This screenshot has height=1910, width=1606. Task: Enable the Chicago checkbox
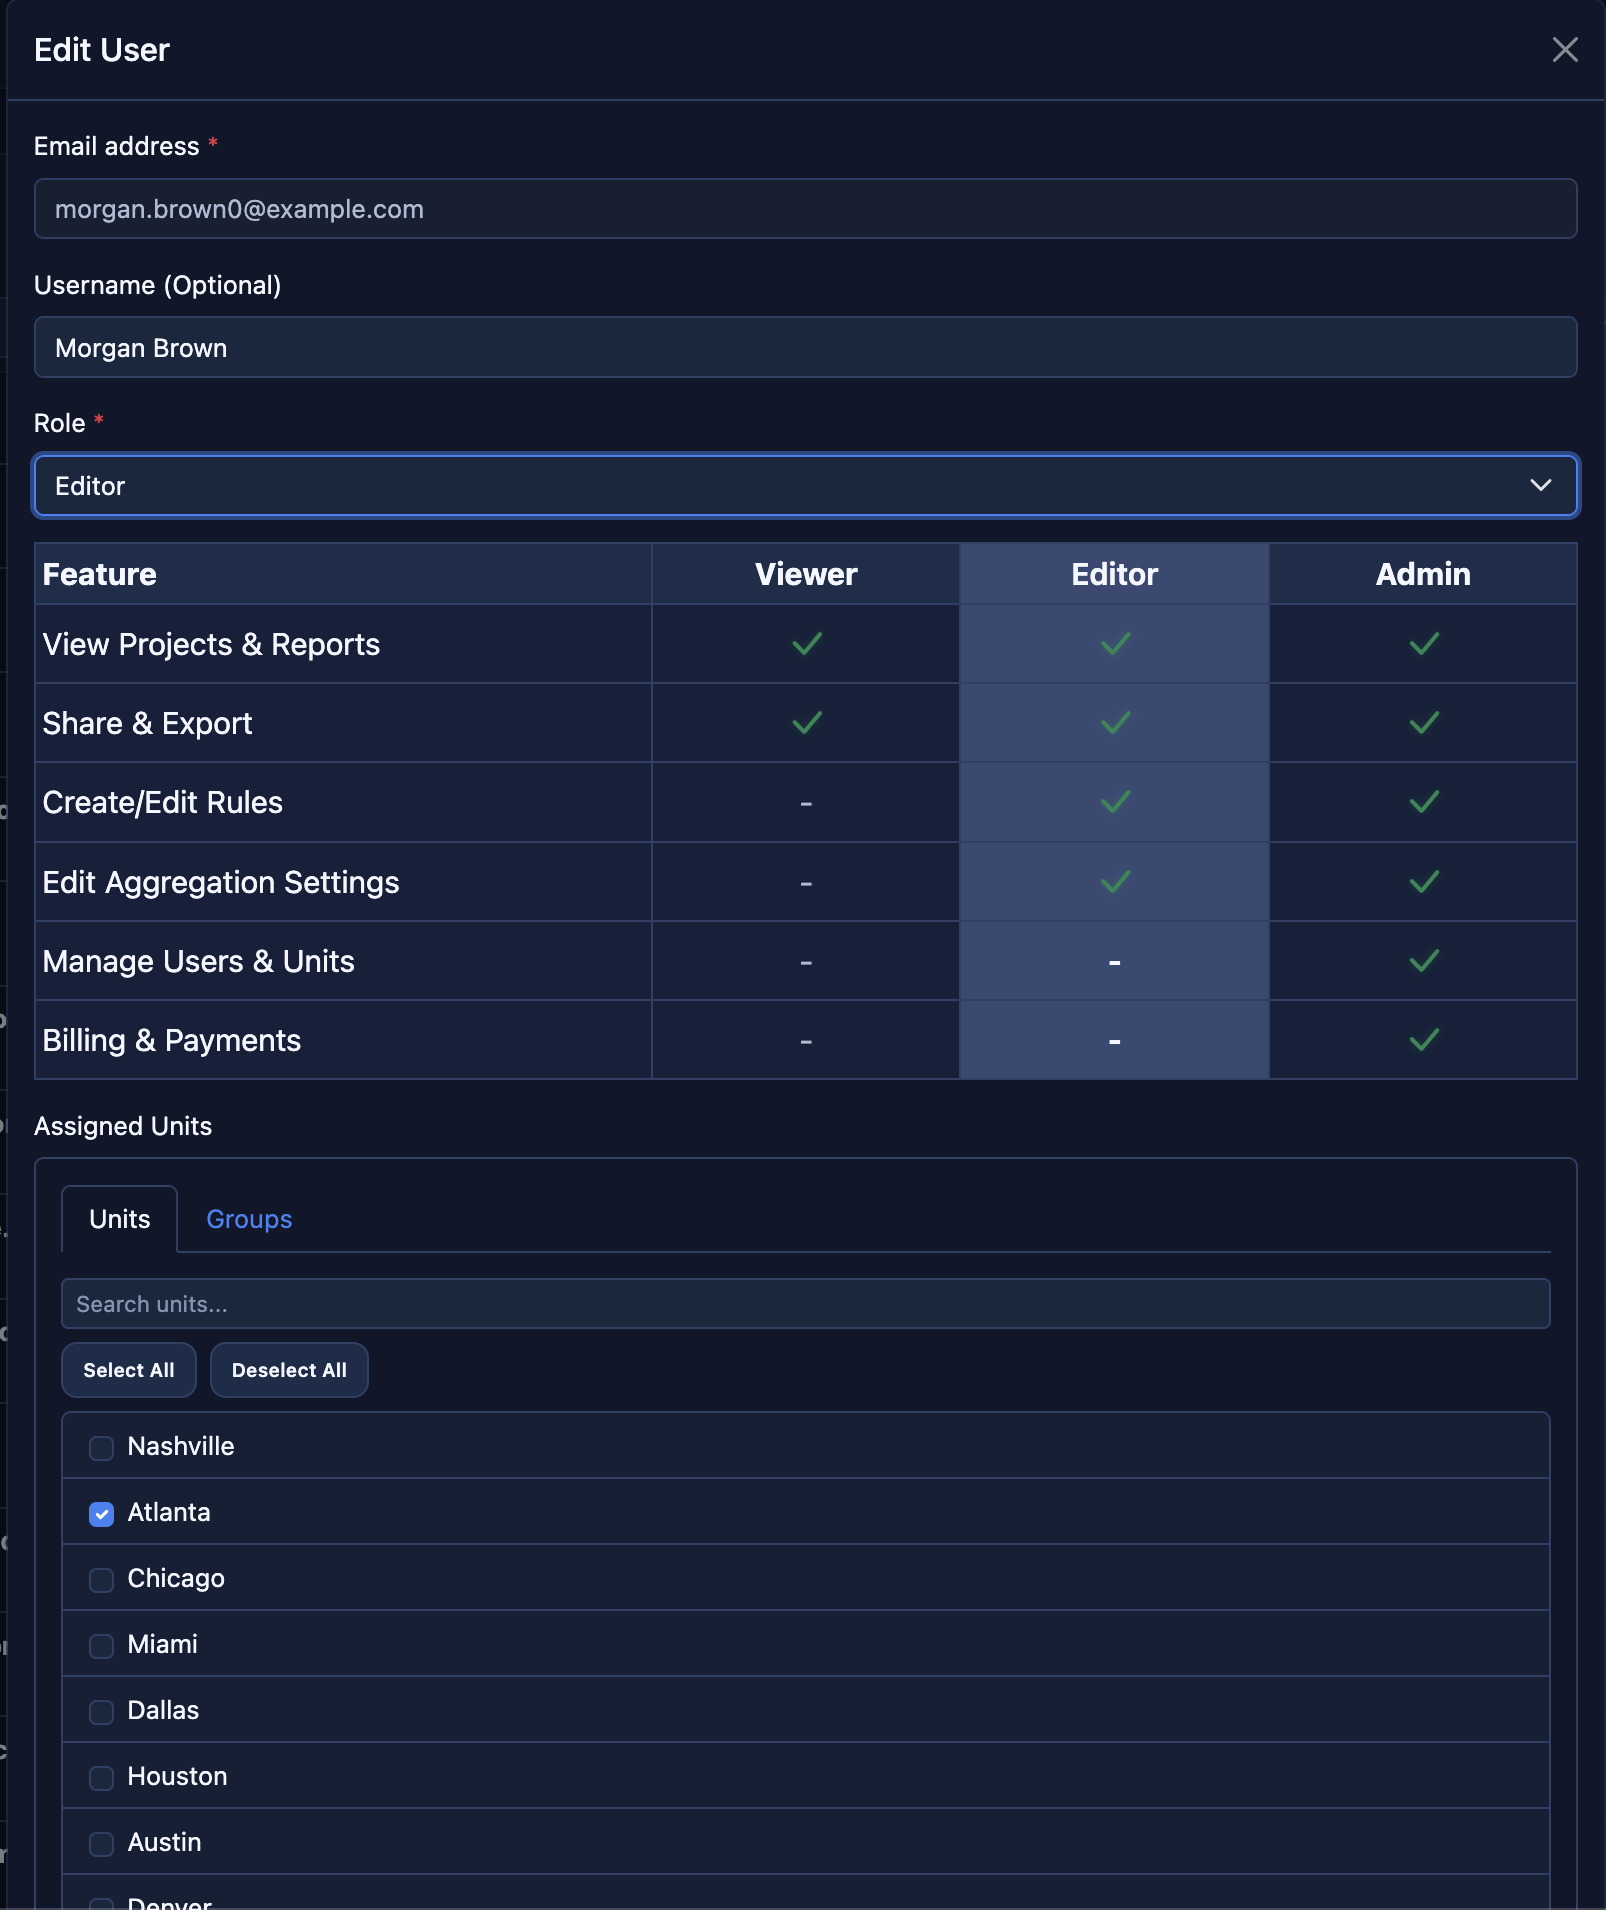101,1580
